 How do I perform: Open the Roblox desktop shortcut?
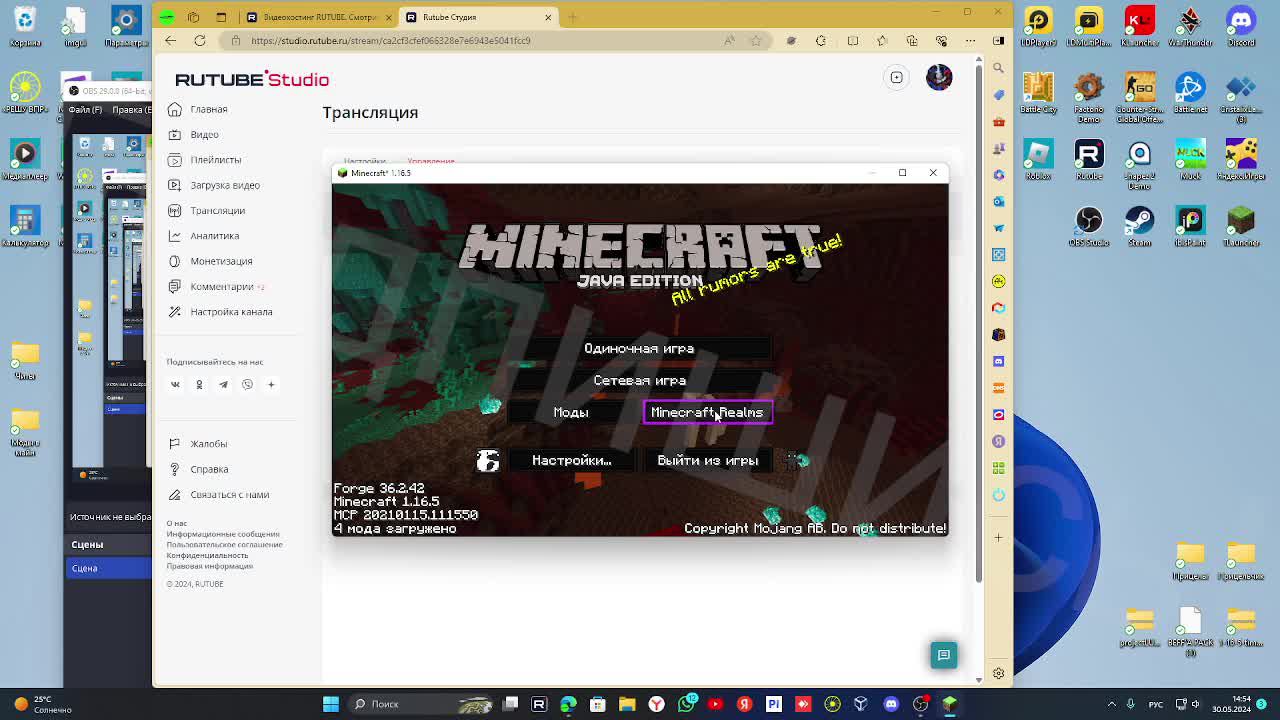pos(1039,158)
